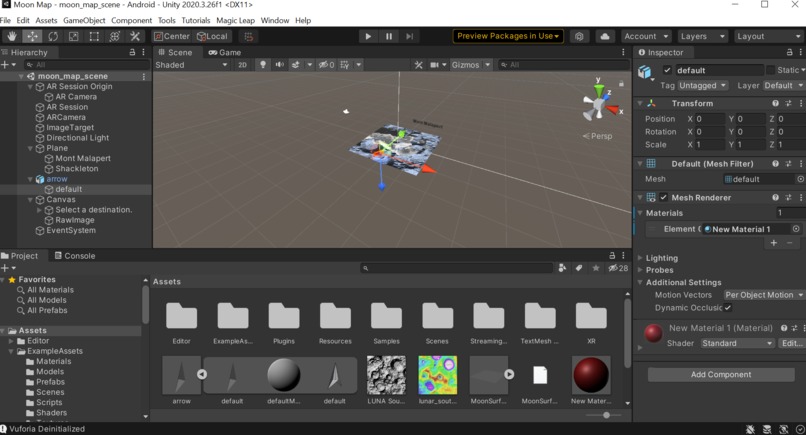Open the Shaded draw mode dropdown
The width and height of the screenshot is (806, 435).
pos(191,65)
